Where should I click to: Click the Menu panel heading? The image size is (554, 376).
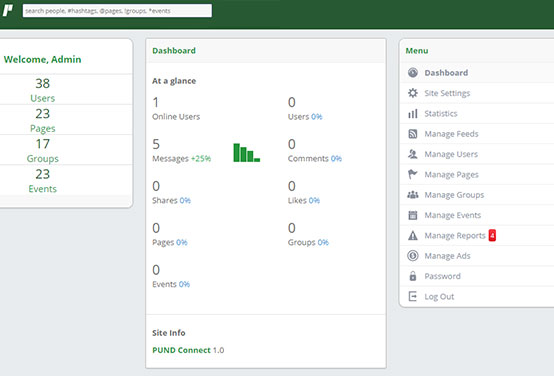point(417,51)
